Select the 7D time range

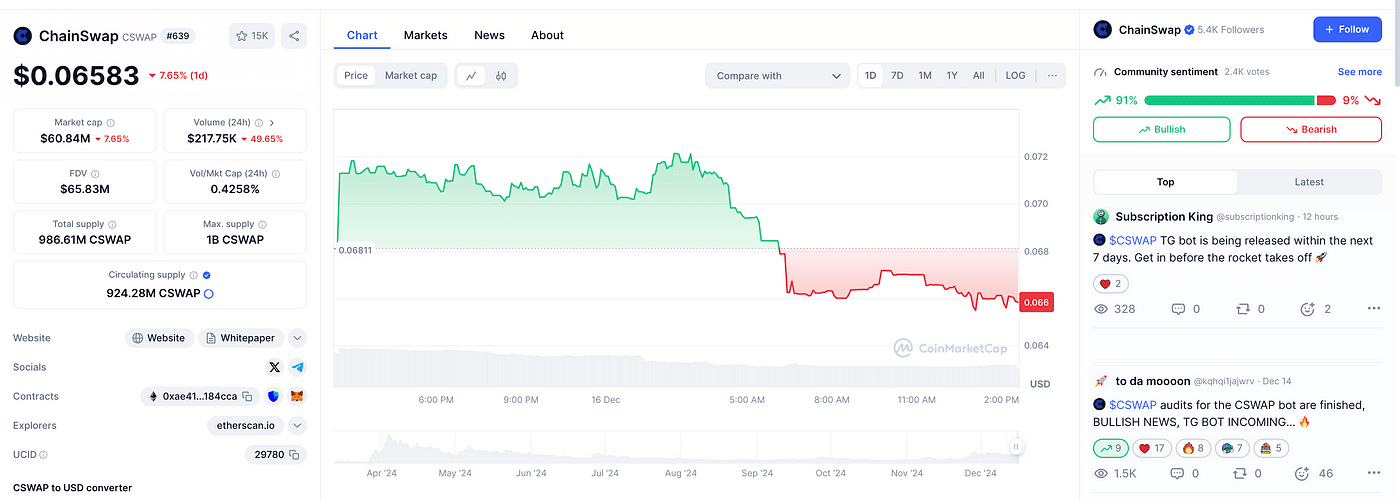tap(897, 75)
